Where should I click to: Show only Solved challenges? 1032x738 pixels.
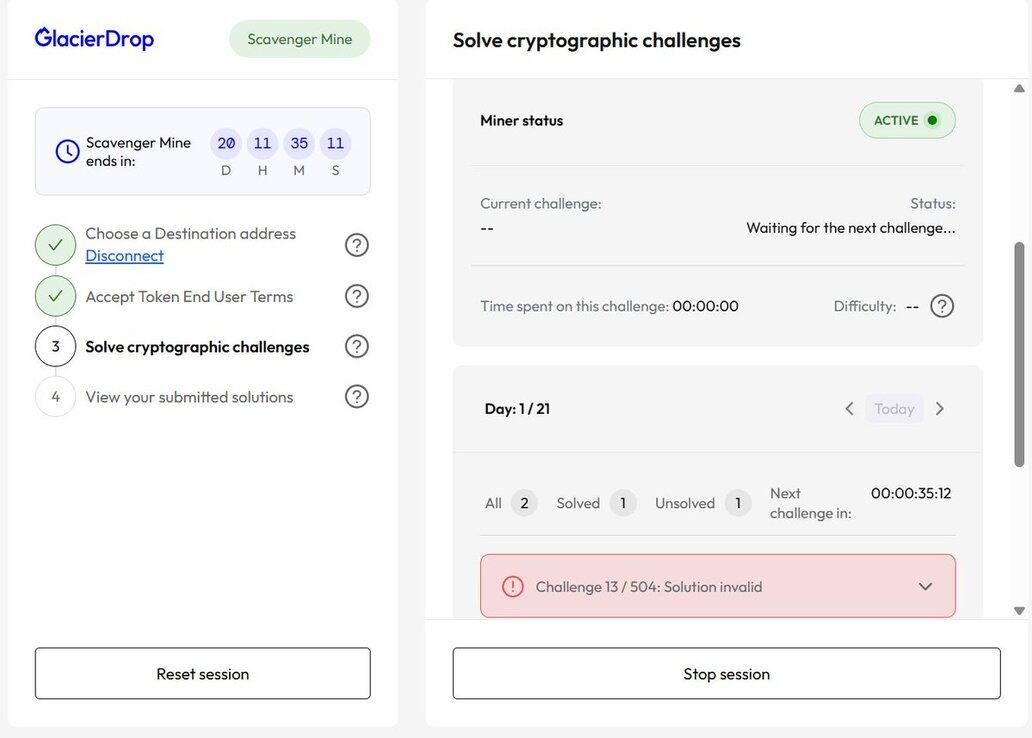(595, 503)
